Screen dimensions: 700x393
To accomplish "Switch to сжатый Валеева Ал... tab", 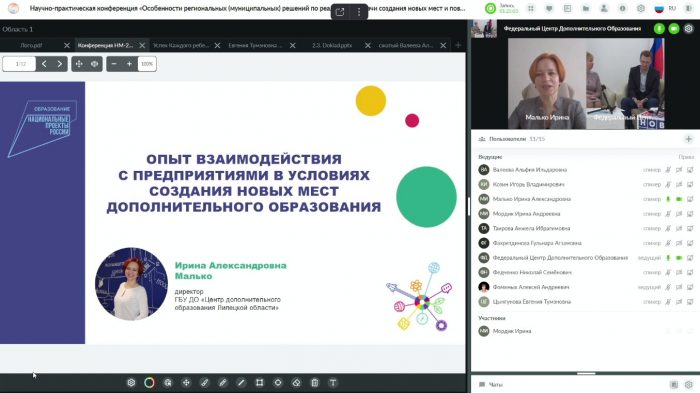I will (406, 45).
